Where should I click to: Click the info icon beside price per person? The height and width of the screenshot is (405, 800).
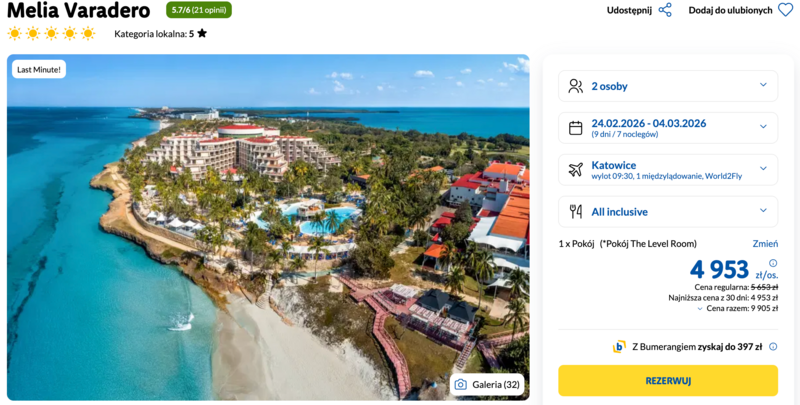[x=773, y=264]
